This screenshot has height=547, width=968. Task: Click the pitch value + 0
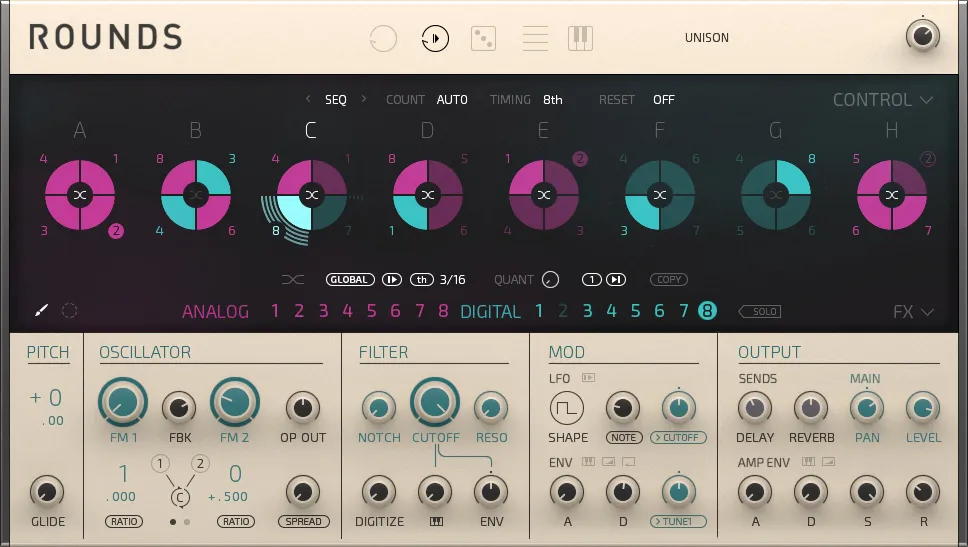[46, 398]
